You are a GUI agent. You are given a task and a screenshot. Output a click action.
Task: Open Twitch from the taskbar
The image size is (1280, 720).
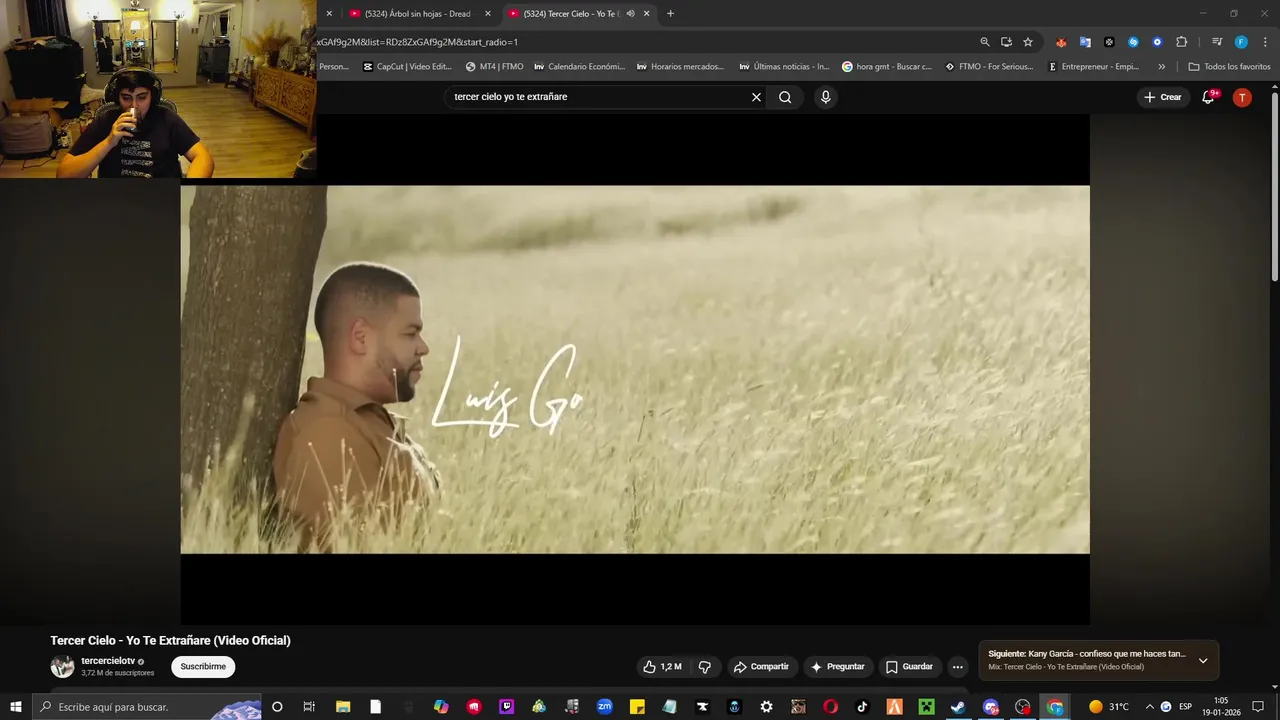coord(506,707)
